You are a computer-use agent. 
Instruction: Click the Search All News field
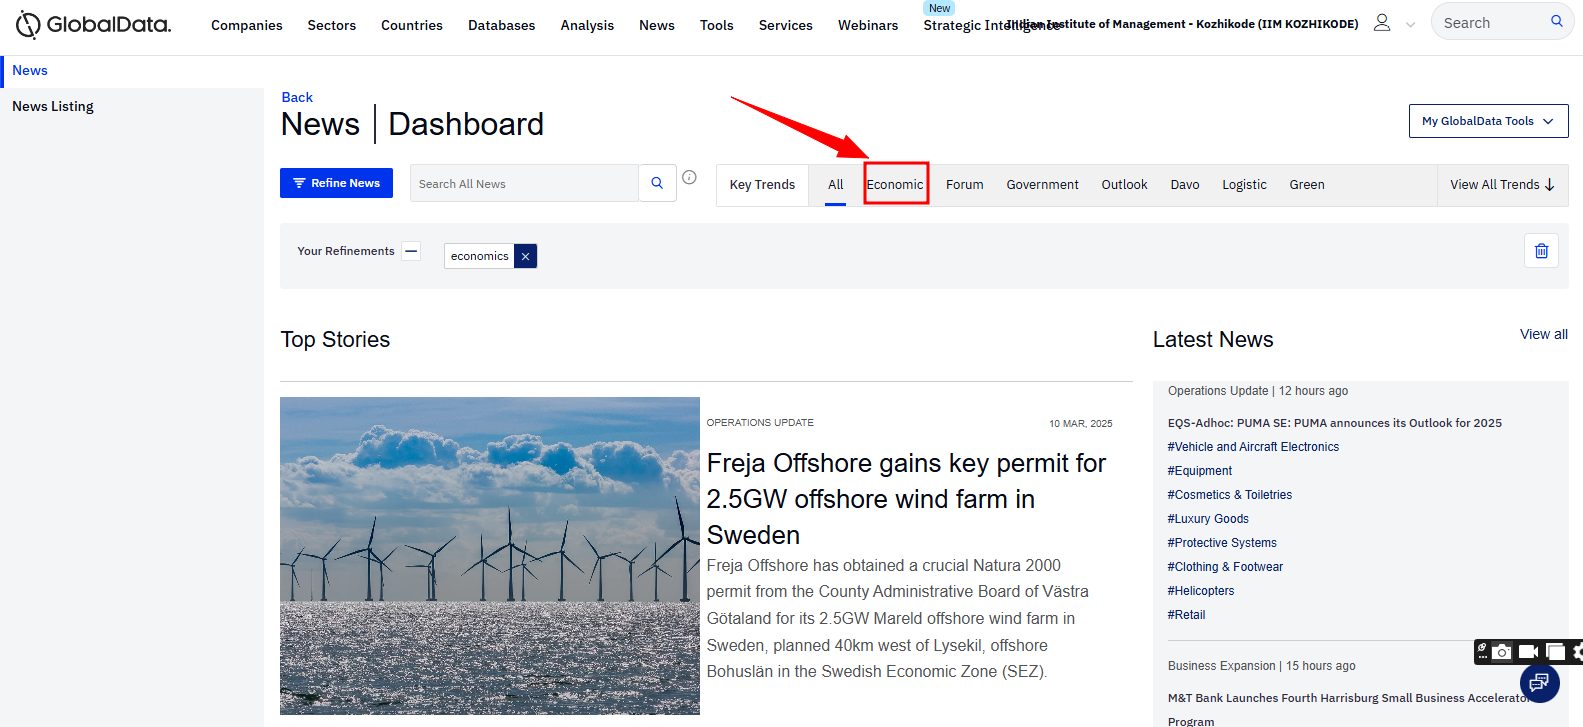pos(524,184)
